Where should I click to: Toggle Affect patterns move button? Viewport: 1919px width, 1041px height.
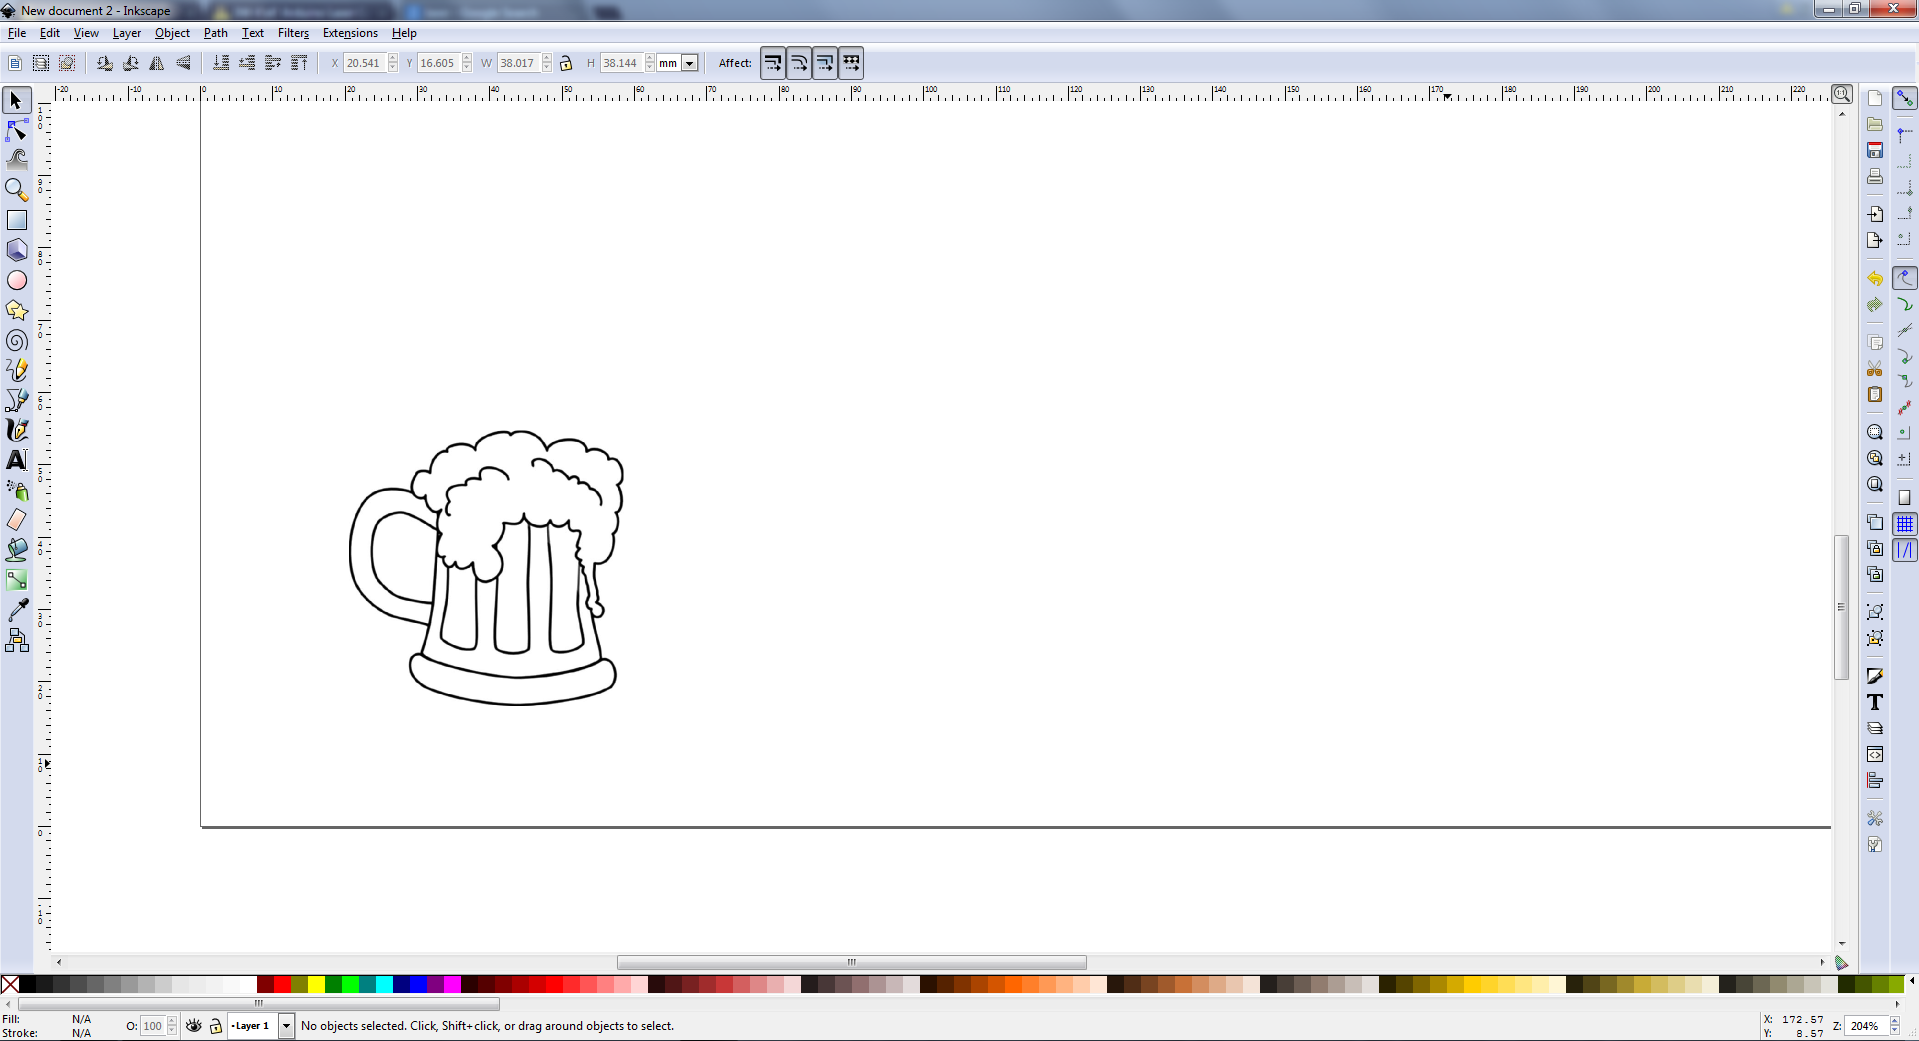(851, 63)
